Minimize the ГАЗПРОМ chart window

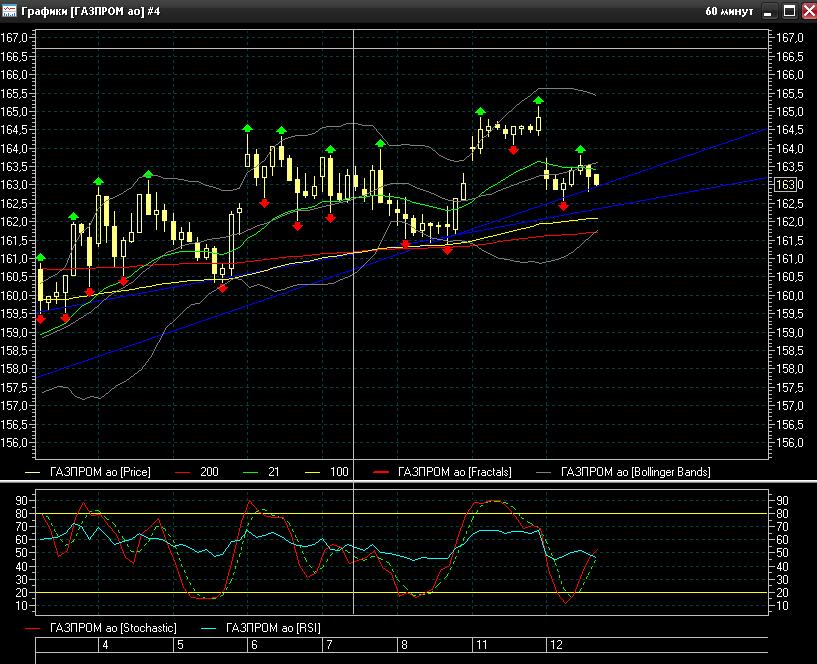[769, 11]
